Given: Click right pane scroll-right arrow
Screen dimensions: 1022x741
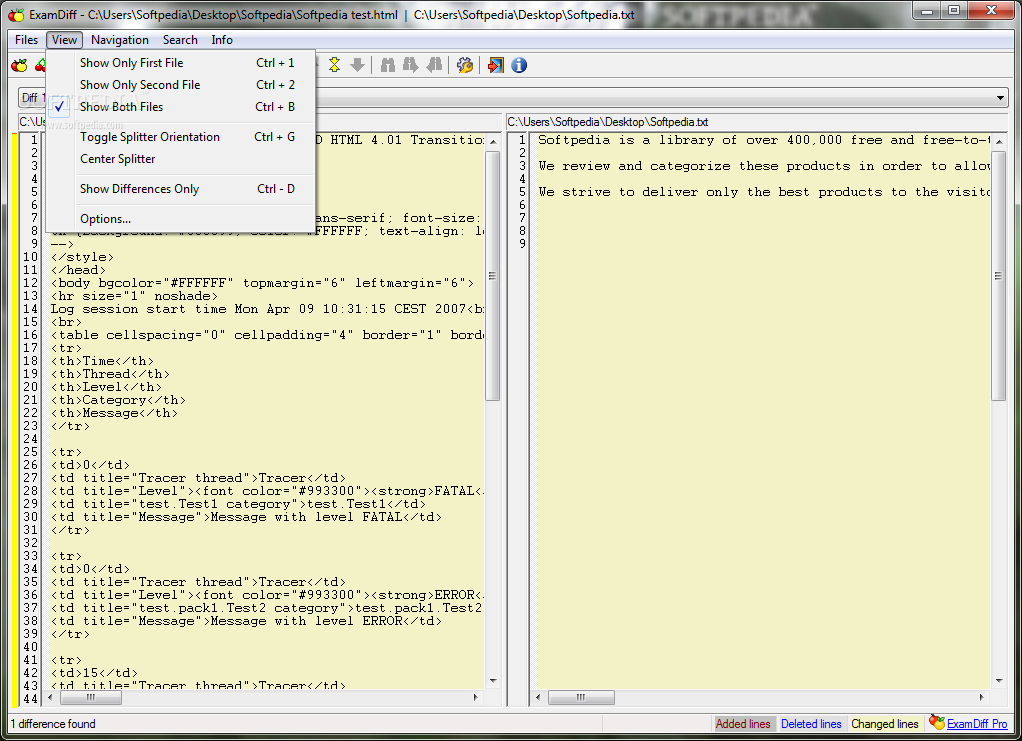Looking at the screenshot, I should tap(982, 697).
